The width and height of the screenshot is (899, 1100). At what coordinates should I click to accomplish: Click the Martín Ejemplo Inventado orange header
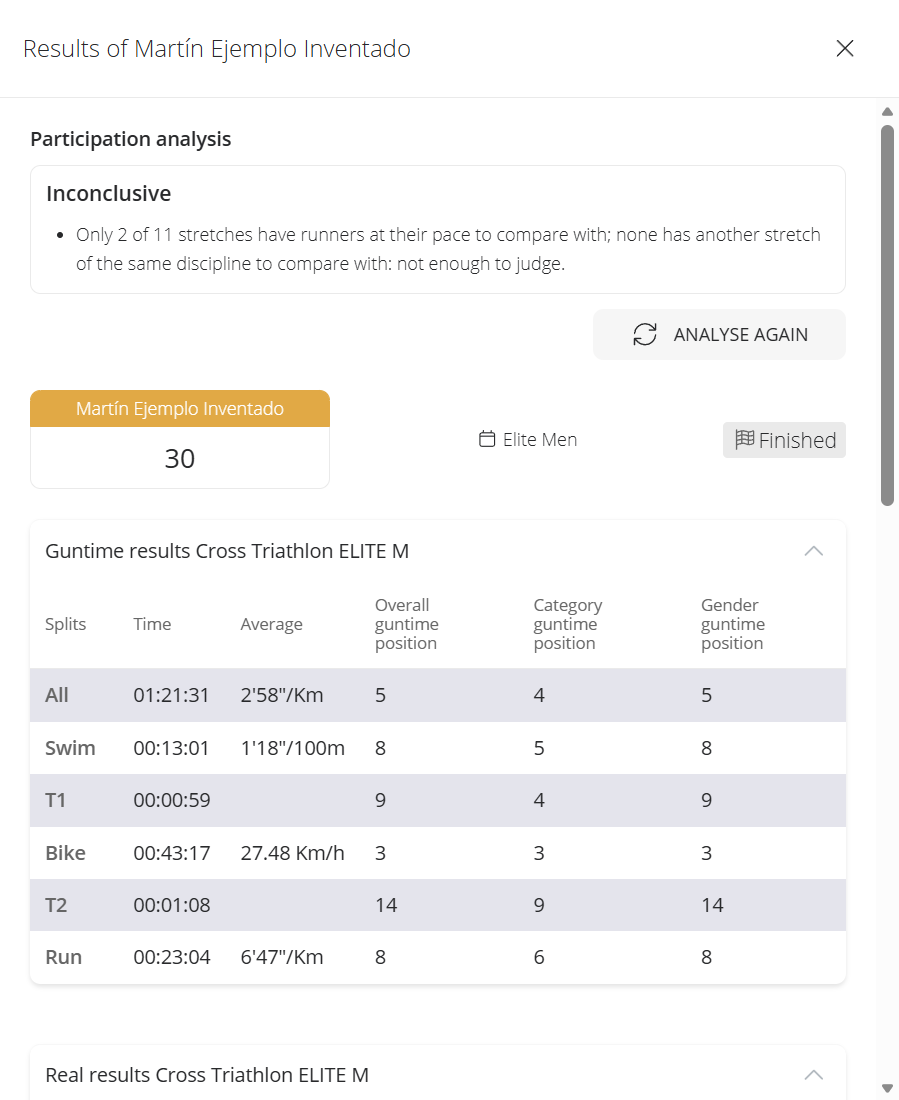tap(180, 408)
